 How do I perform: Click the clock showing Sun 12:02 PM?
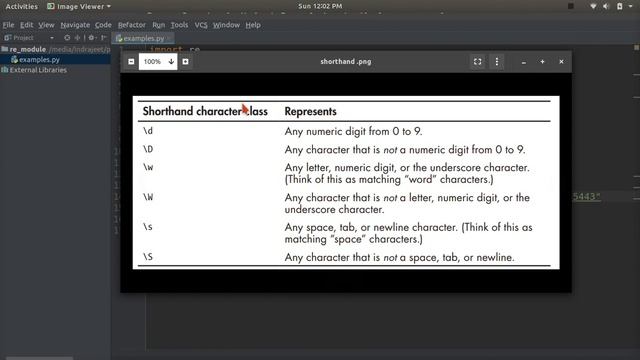(x=320, y=6)
